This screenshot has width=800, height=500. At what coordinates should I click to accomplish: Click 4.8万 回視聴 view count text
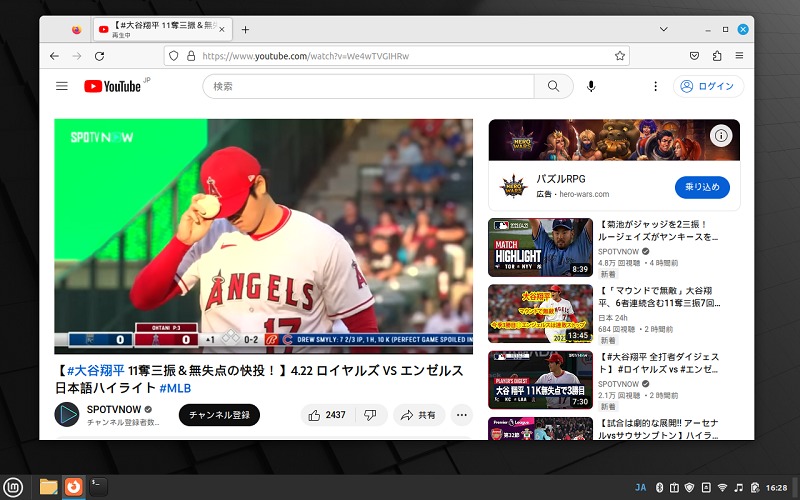point(619,263)
